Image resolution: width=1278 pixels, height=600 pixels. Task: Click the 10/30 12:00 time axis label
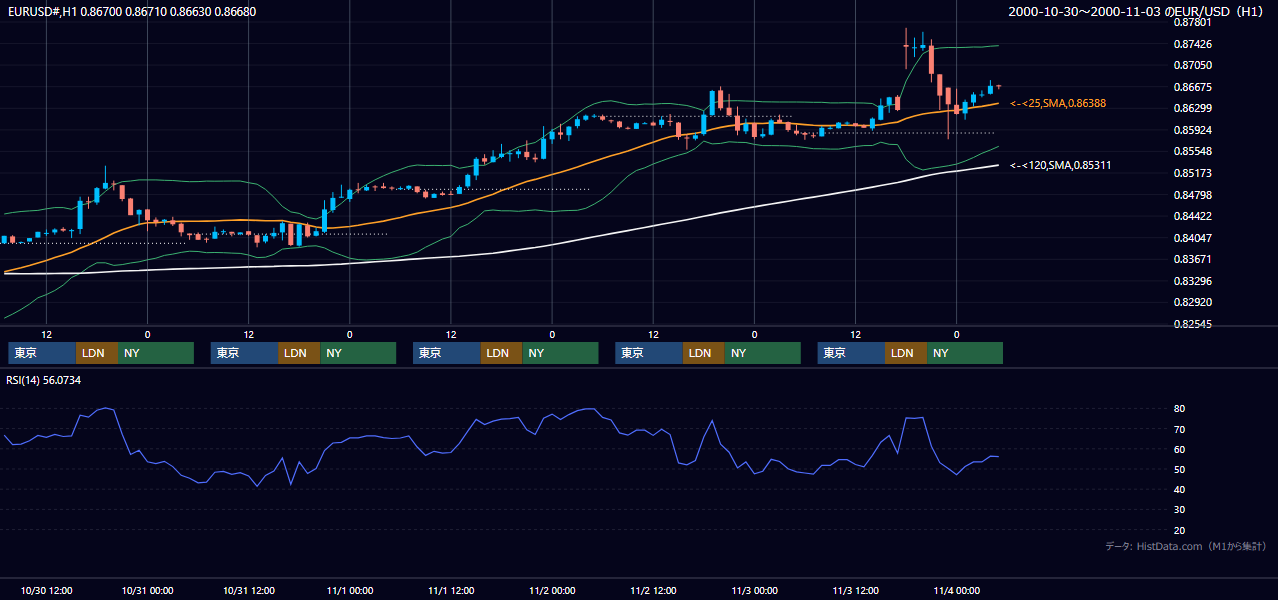click(x=46, y=590)
